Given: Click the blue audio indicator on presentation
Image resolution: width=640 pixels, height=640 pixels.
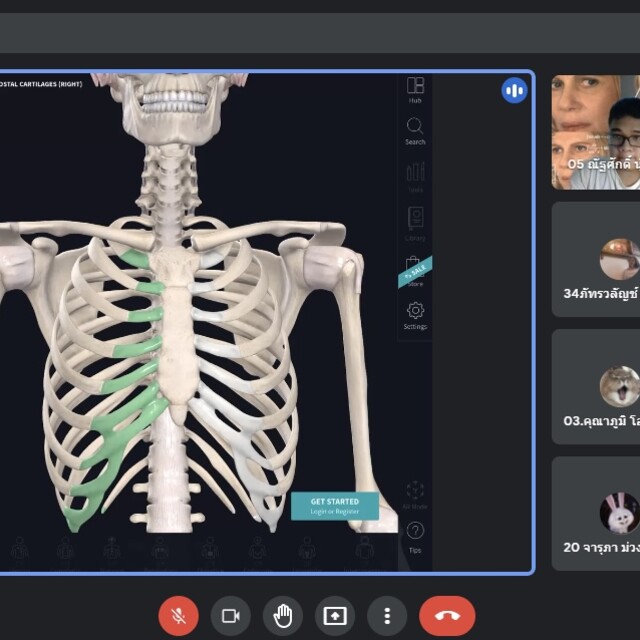Looking at the screenshot, I should click(514, 91).
